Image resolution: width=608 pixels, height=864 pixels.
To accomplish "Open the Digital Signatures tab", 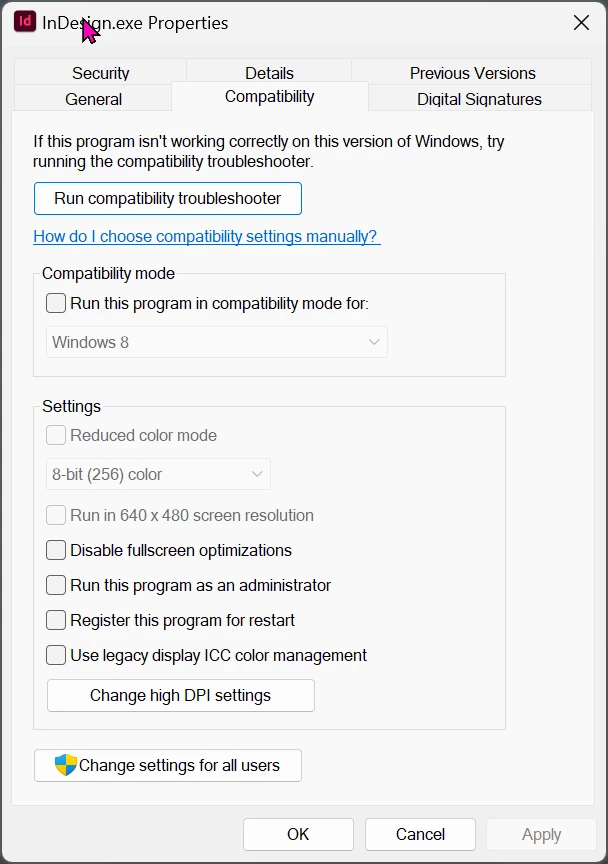I will click(x=479, y=99).
